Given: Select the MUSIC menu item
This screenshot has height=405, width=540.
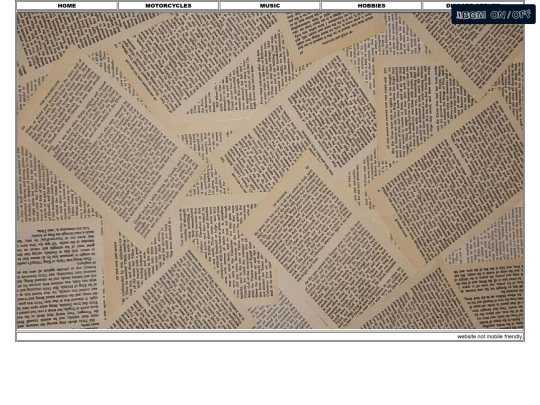Looking at the screenshot, I should [x=270, y=6].
